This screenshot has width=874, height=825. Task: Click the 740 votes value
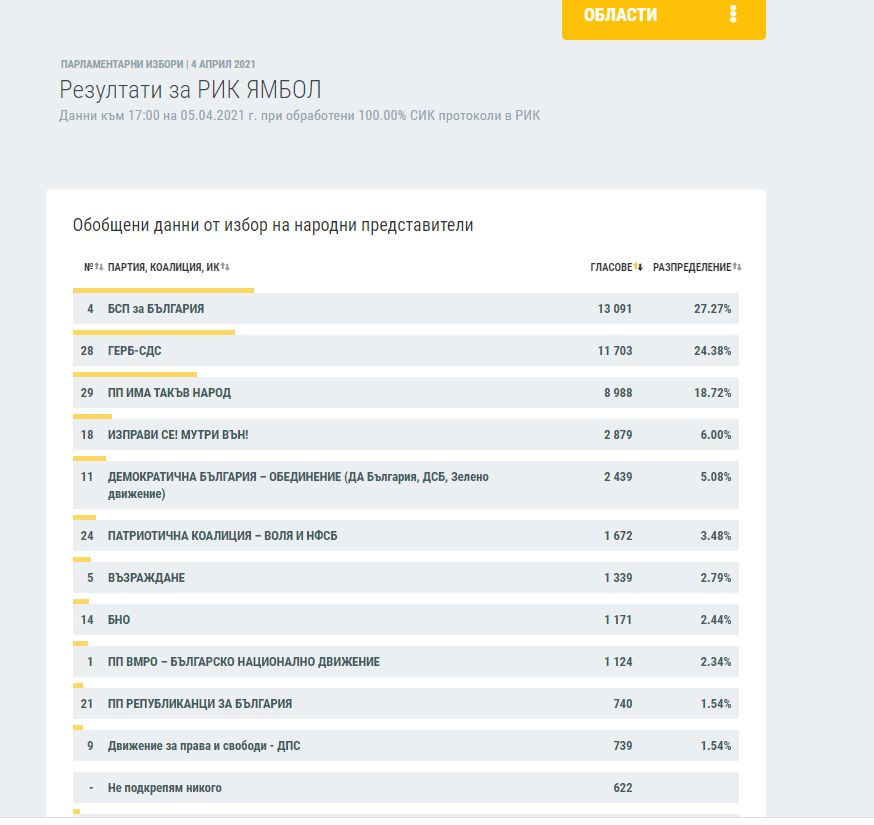click(623, 704)
